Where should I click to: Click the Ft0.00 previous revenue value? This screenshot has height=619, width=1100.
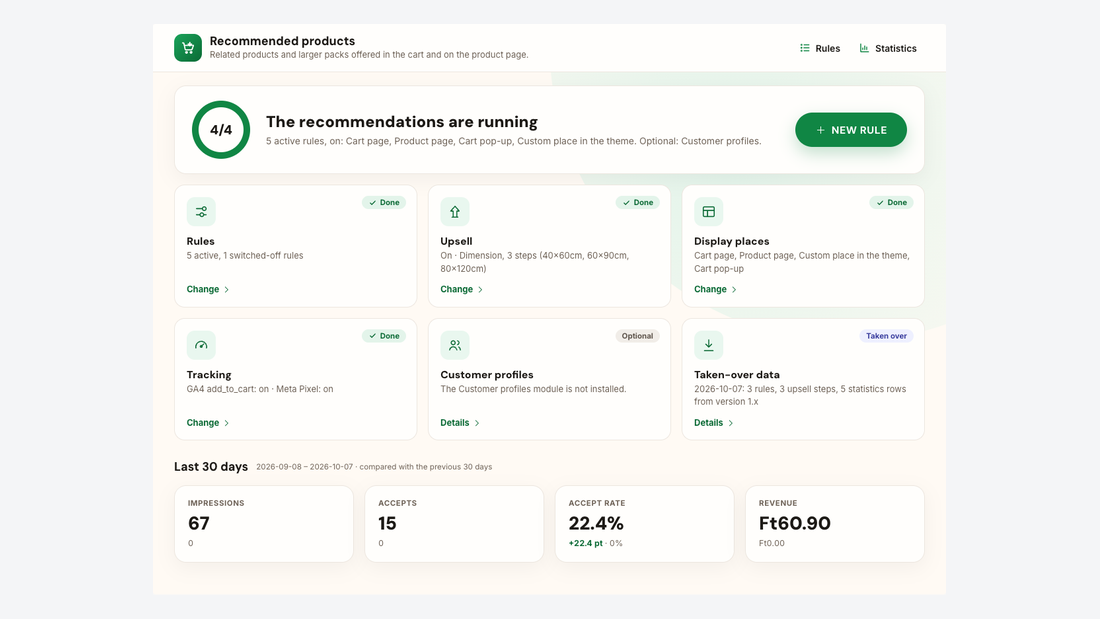[772, 543]
